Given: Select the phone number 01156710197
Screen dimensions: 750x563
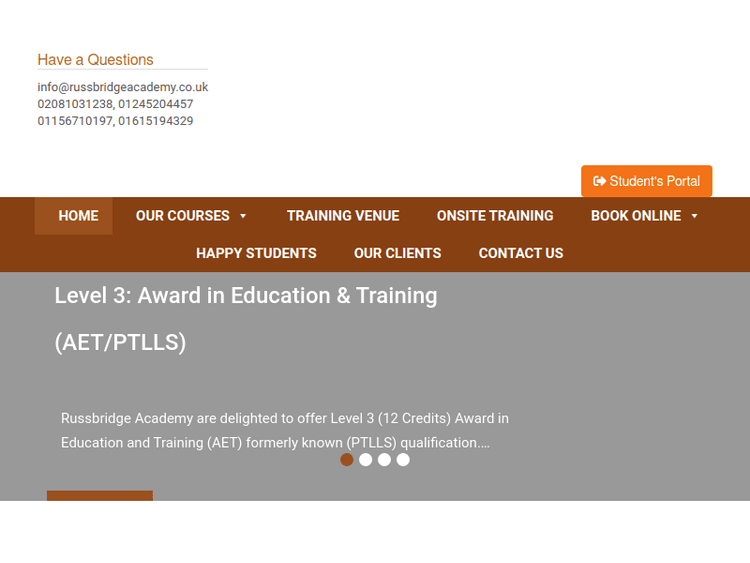Looking at the screenshot, I should 75,121.
